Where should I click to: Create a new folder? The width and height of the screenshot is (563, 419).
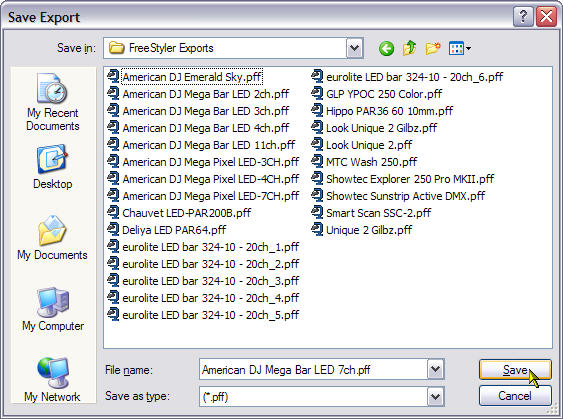coord(433,48)
